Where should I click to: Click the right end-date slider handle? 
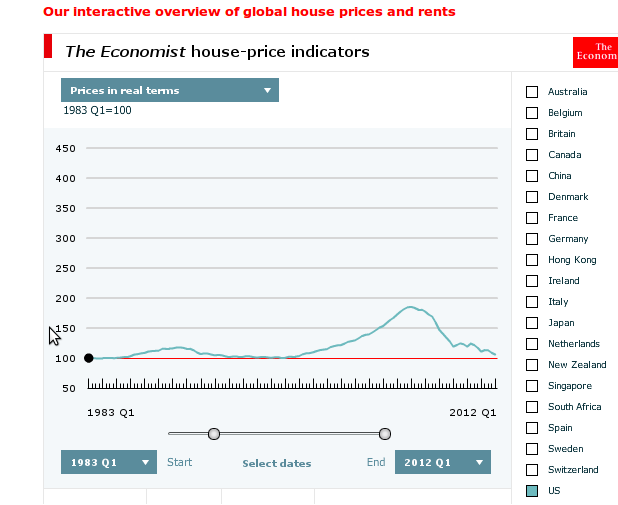385,433
